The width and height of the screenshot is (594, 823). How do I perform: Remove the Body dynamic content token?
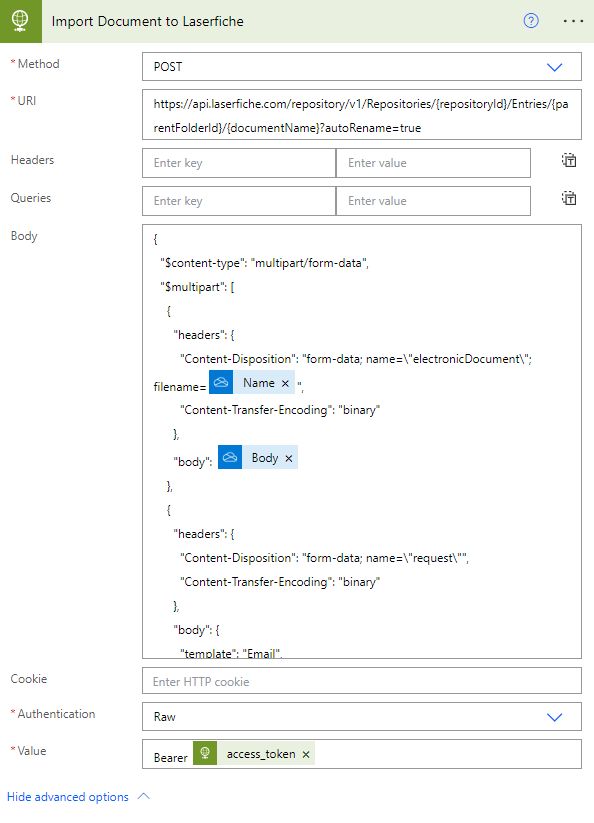pos(289,458)
